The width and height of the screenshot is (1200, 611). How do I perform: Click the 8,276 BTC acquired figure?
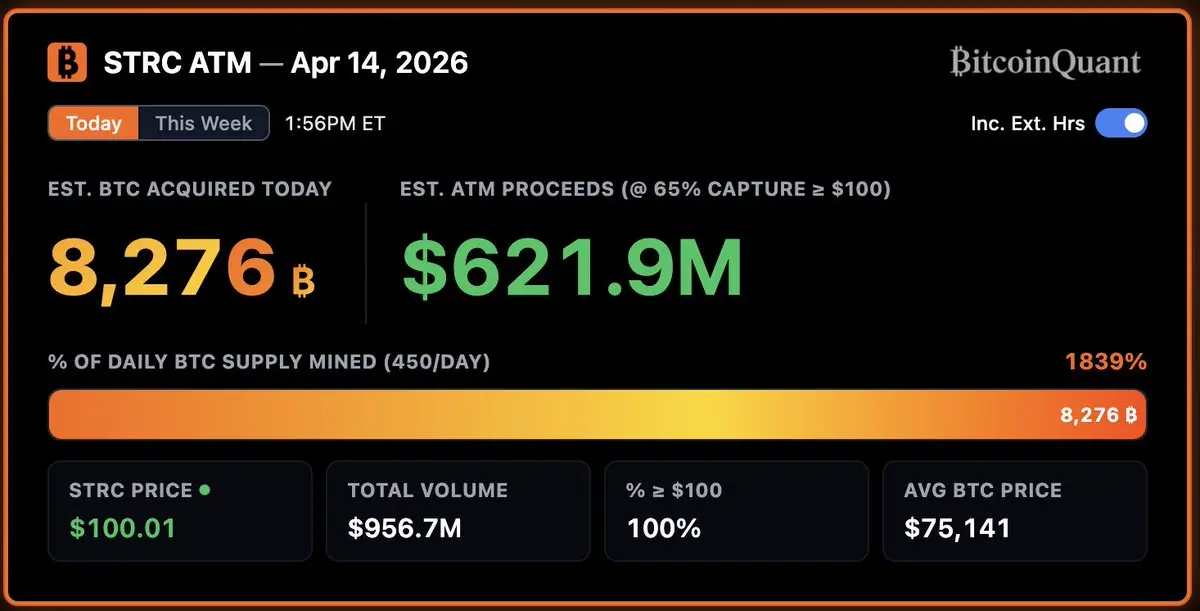click(162, 266)
